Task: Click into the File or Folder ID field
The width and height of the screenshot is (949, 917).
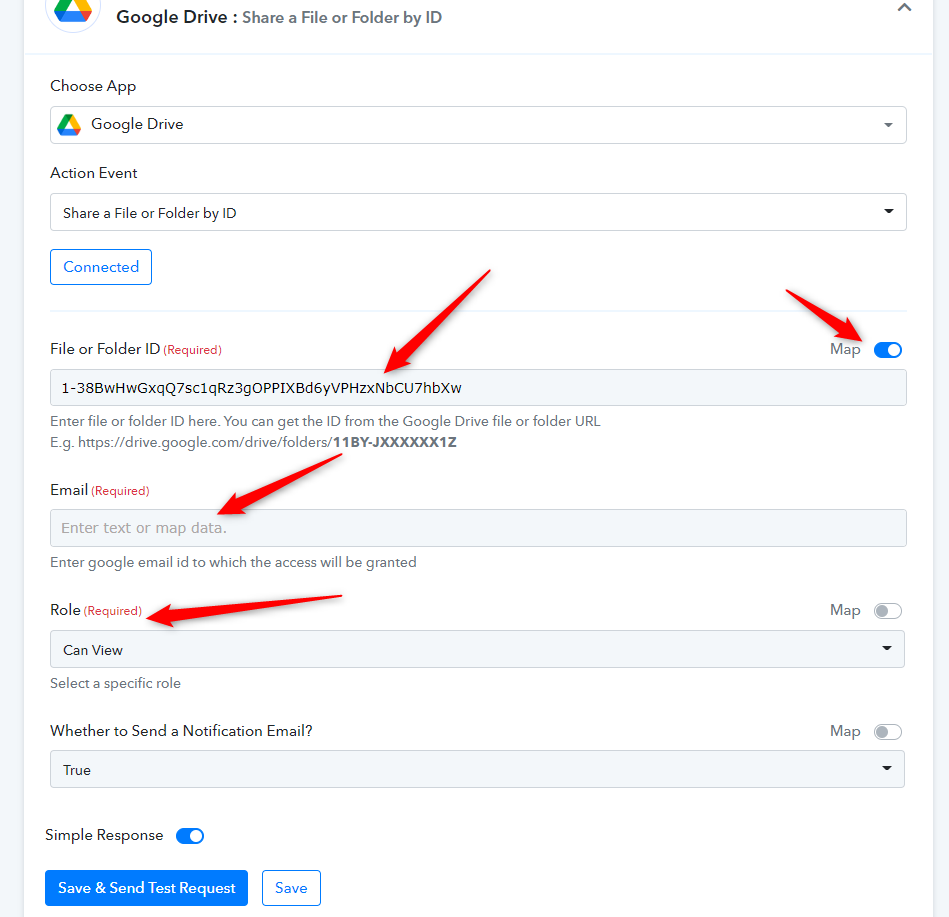Action: 478,388
